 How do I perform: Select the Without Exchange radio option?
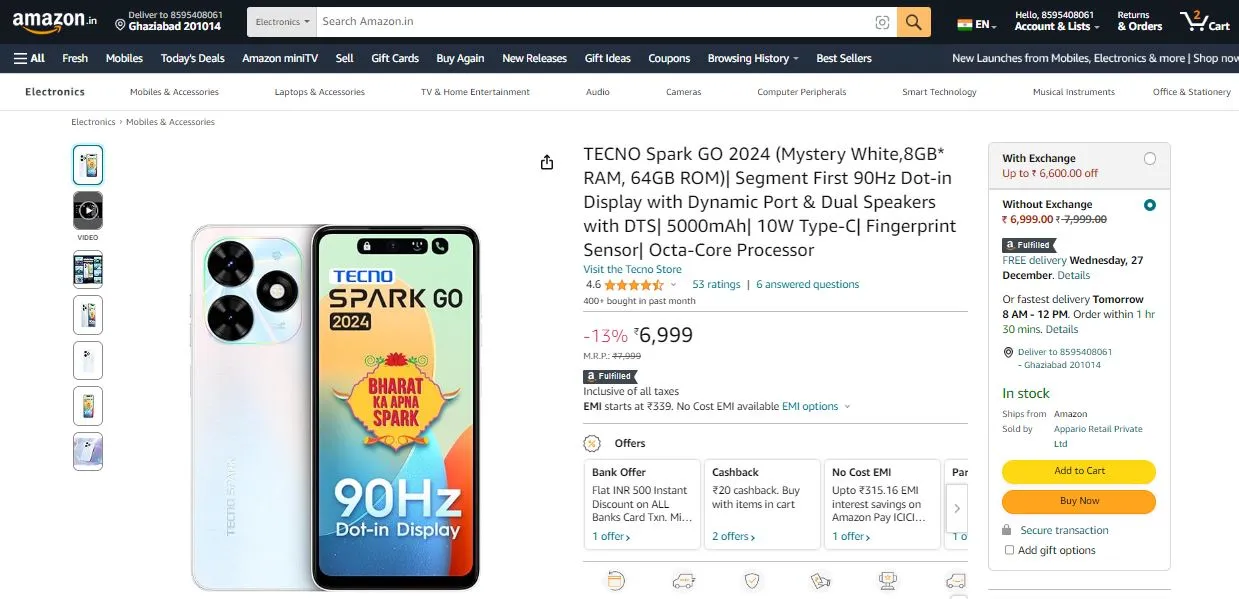tap(1150, 205)
